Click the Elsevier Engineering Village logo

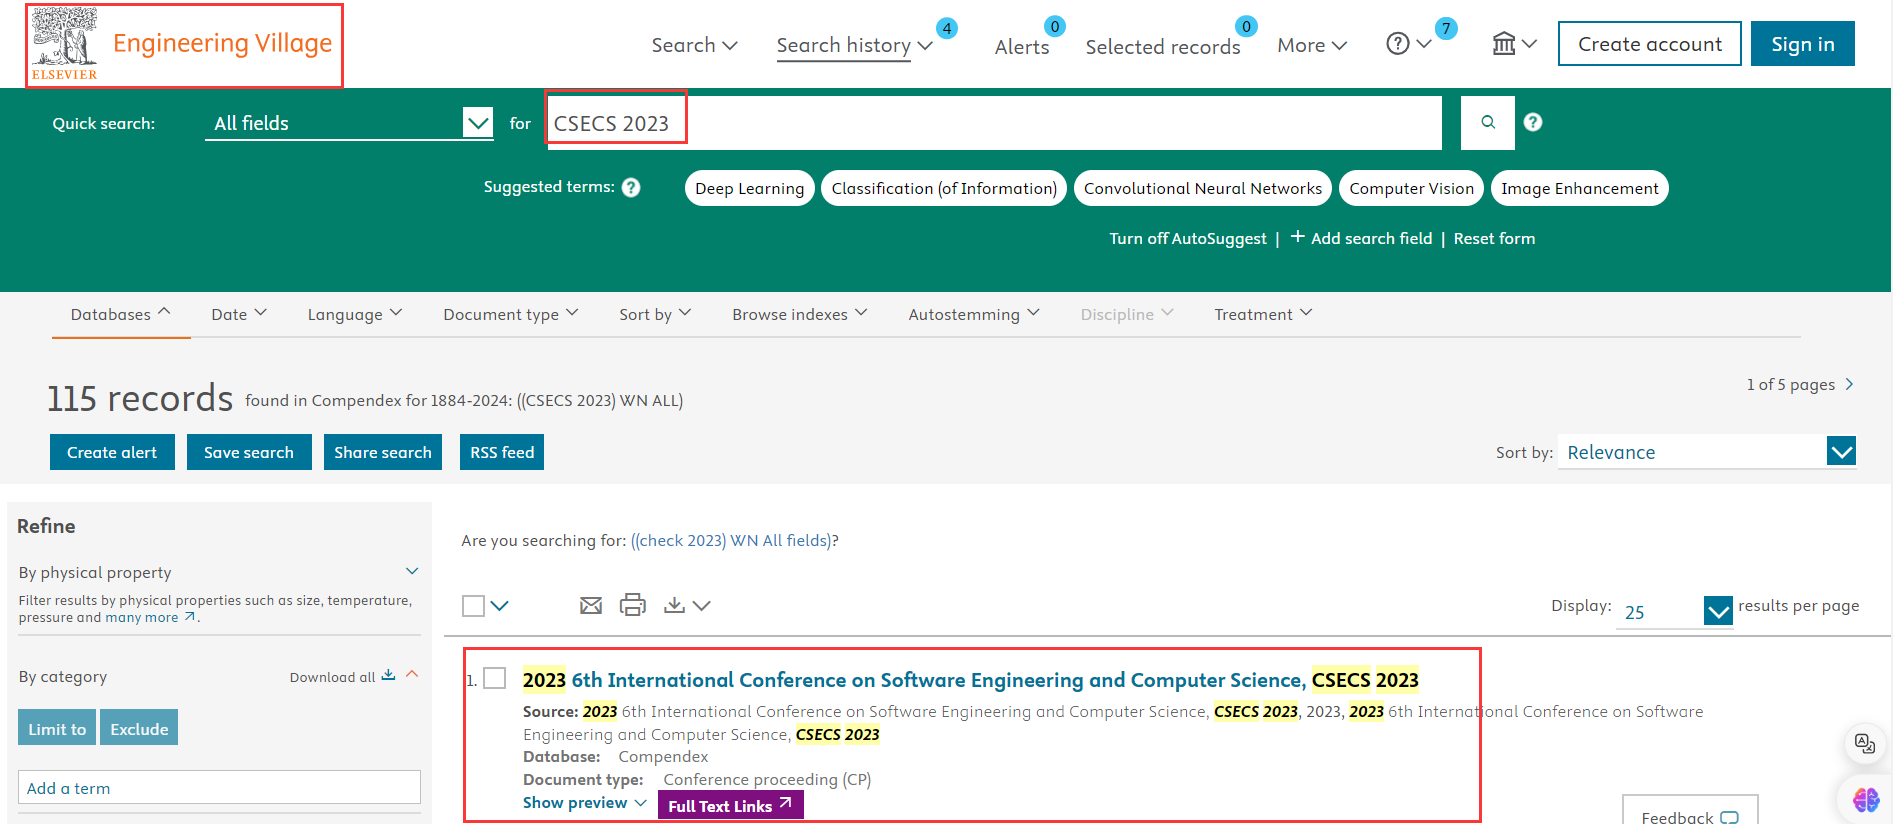point(183,45)
